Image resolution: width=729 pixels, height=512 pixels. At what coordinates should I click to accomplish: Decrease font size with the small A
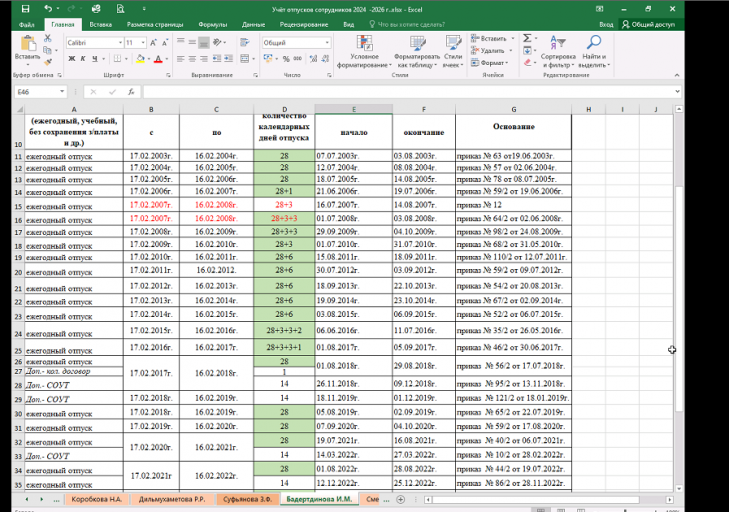point(165,43)
